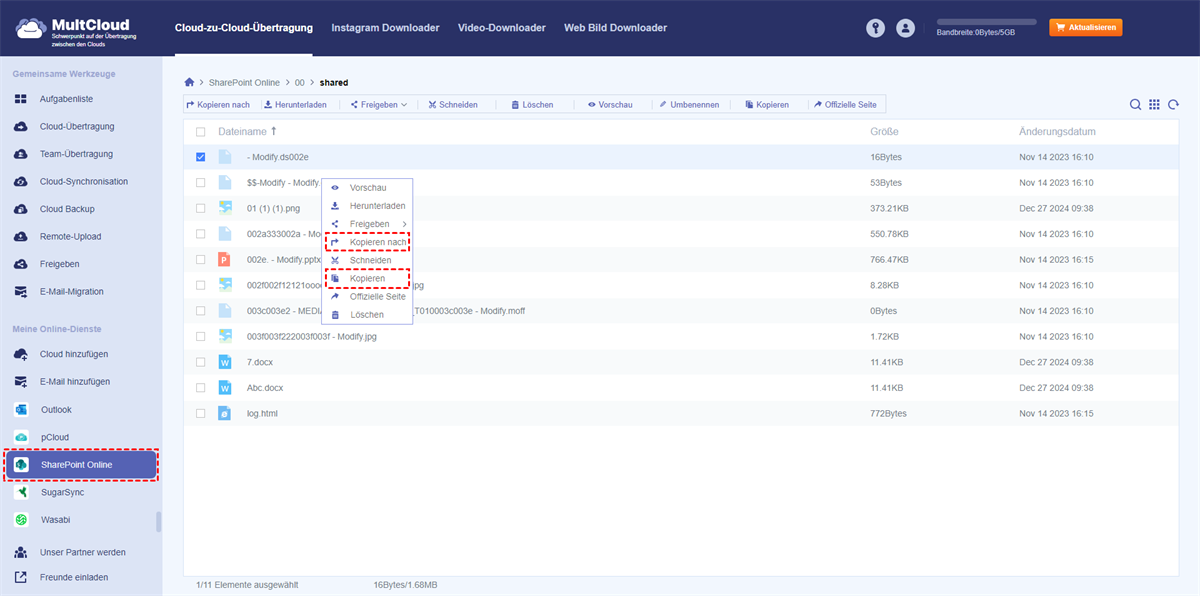The width and height of the screenshot is (1200, 596).
Task: Click Cloud hinzufügen icon
Action: 20,354
